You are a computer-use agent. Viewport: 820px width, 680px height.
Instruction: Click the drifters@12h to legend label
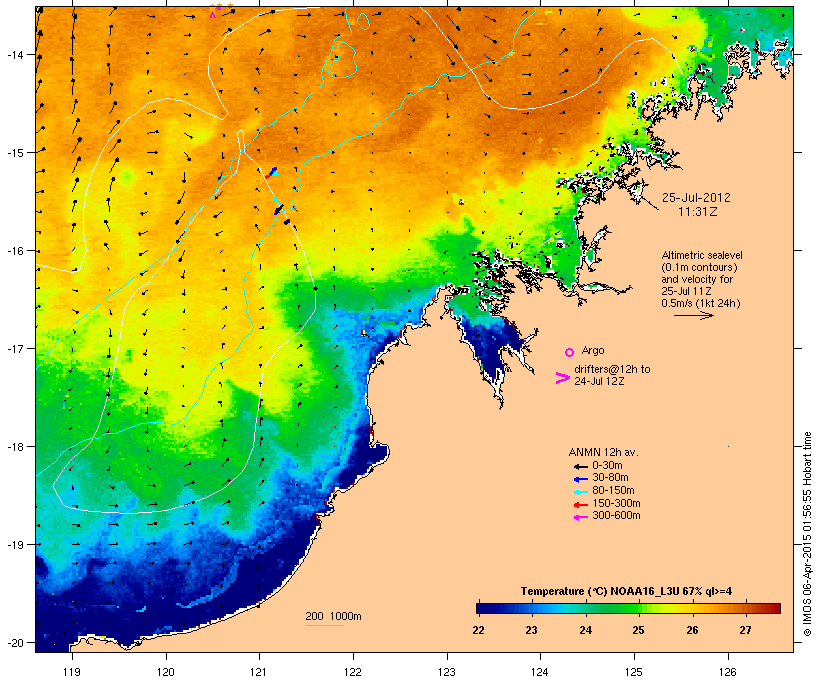tap(612, 369)
